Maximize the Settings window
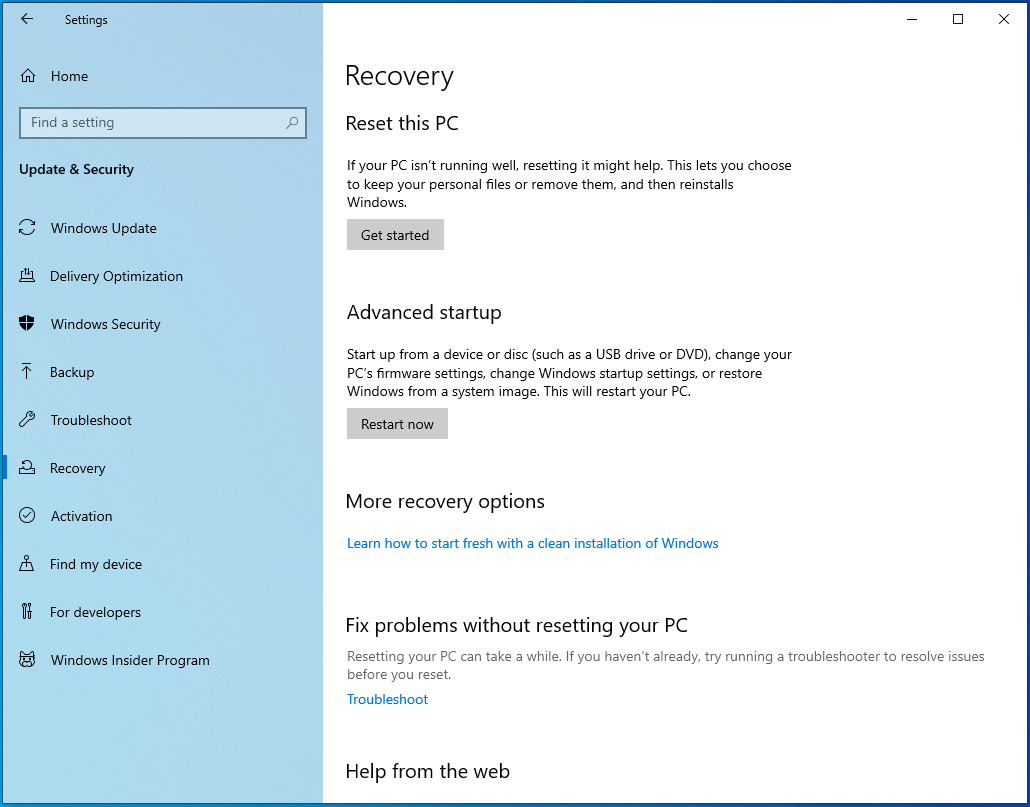This screenshot has width=1030, height=807. (x=958, y=19)
